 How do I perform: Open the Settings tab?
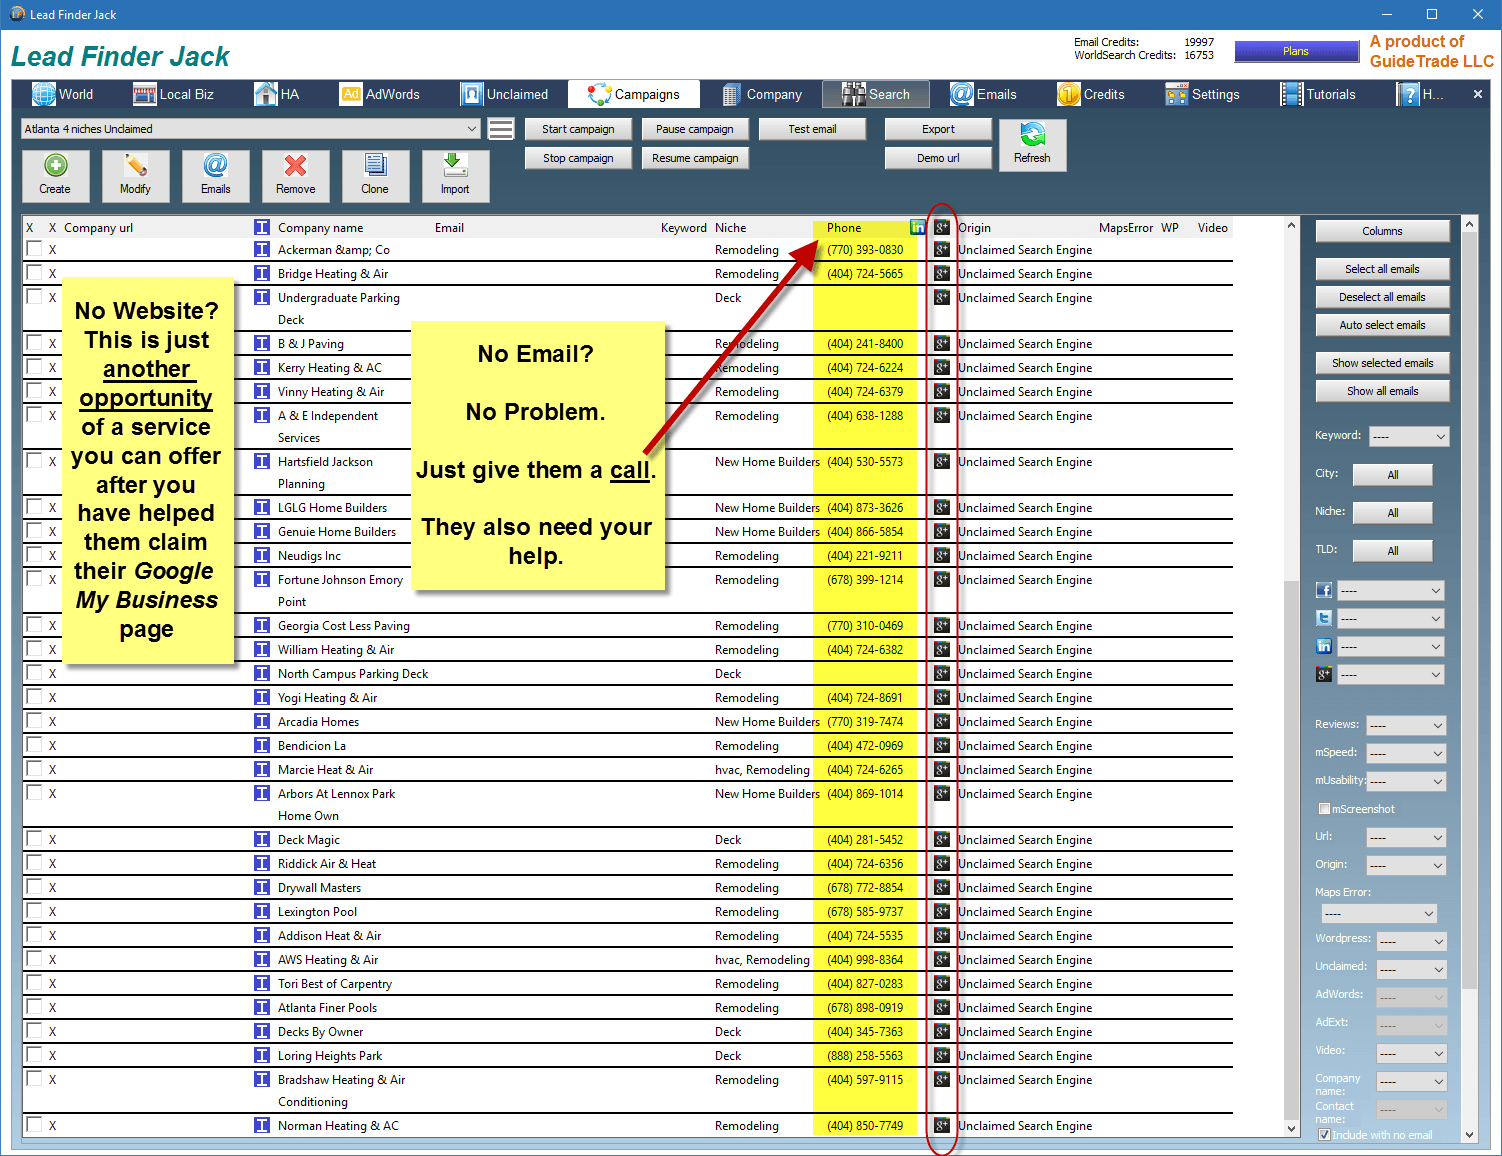tap(1203, 94)
